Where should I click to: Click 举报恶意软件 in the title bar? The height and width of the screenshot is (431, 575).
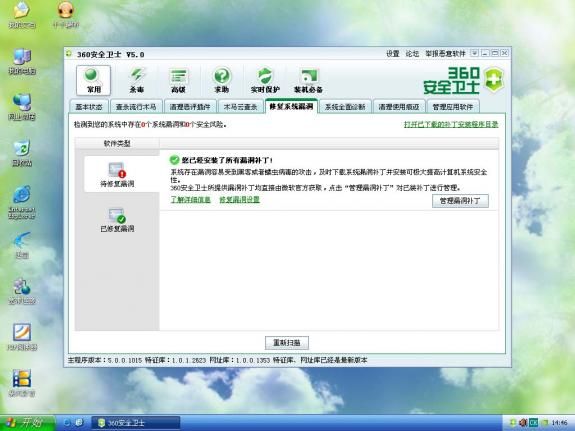(x=445, y=54)
